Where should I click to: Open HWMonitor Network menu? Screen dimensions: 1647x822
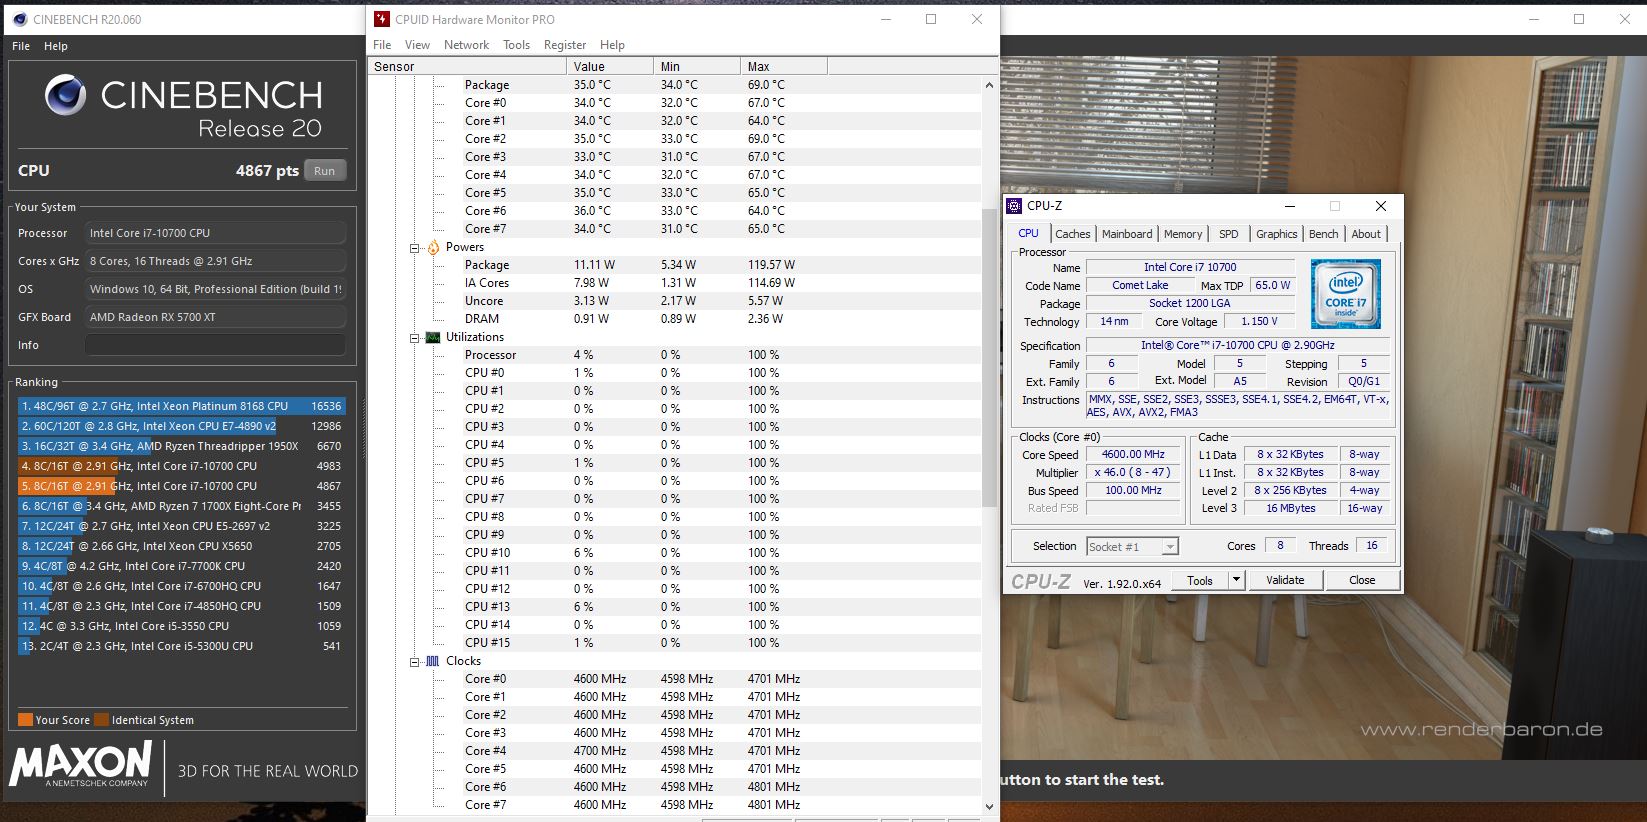pos(466,45)
